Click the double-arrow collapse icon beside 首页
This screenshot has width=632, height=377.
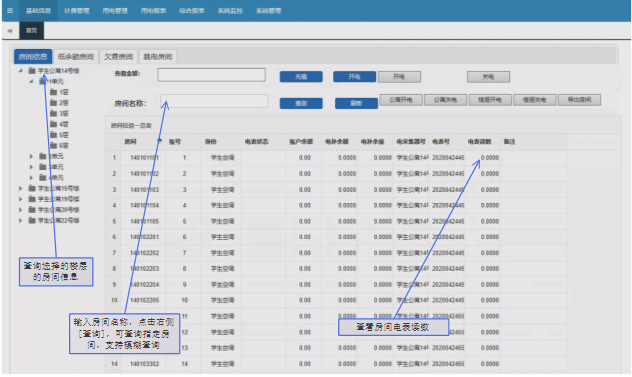coord(10,31)
